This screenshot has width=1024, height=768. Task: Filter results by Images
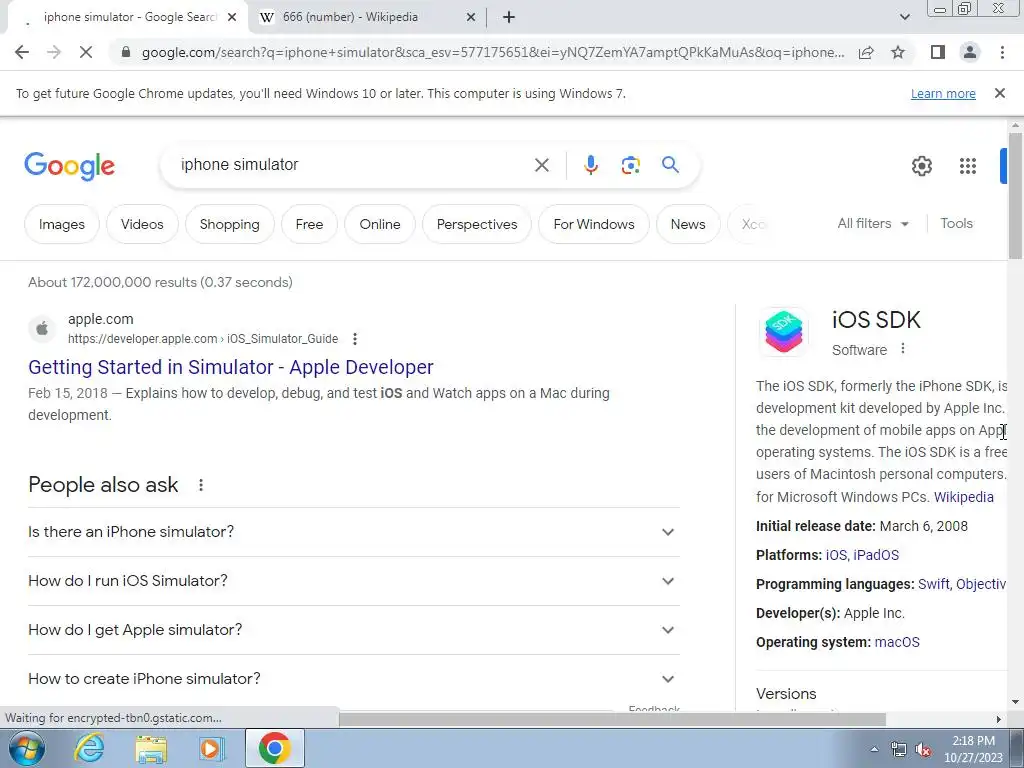(61, 224)
